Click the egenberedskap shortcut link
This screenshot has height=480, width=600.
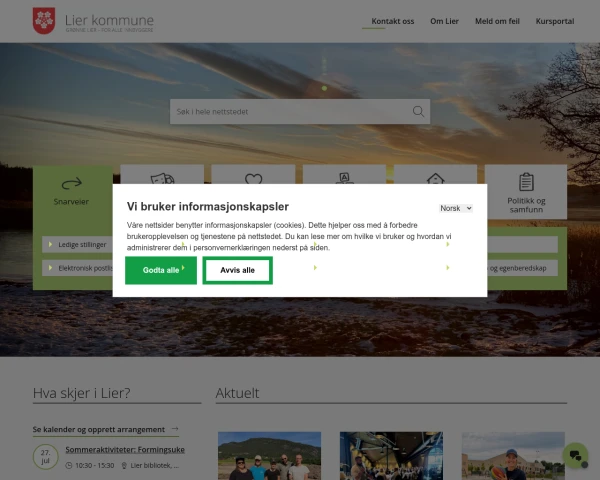click(522, 268)
